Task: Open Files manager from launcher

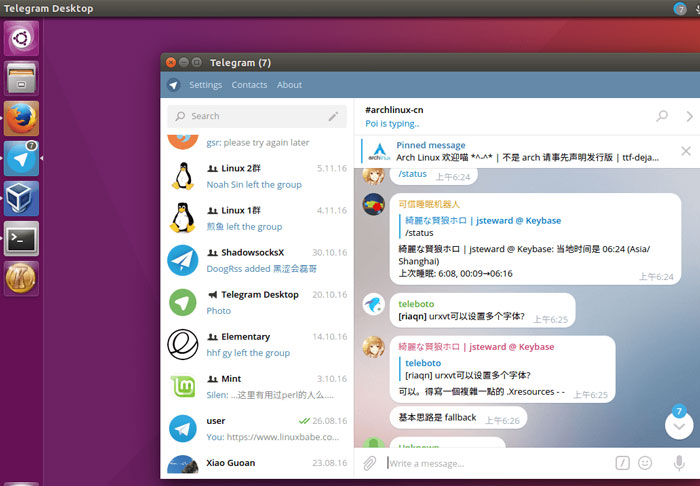Action: [x=21, y=79]
